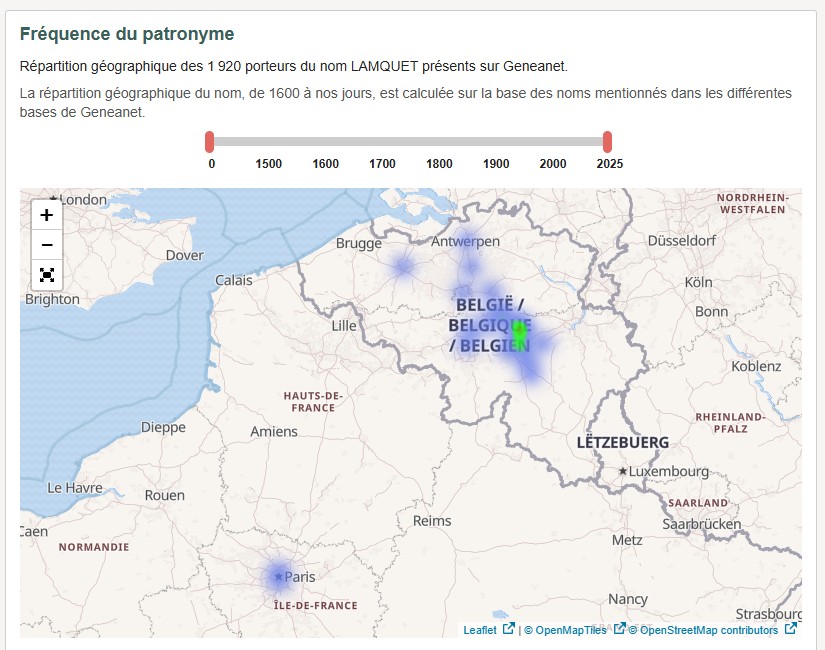Click external link icon beside Leaflet
The height and width of the screenshot is (650, 825).
(508, 629)
